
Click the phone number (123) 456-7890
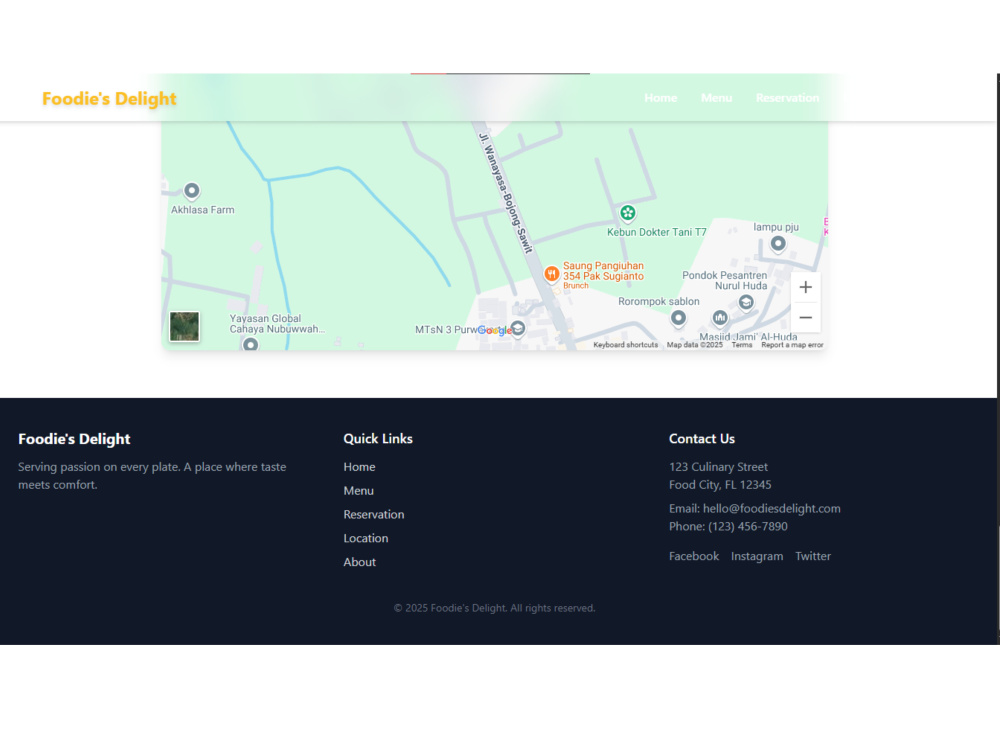coord(747,526)
